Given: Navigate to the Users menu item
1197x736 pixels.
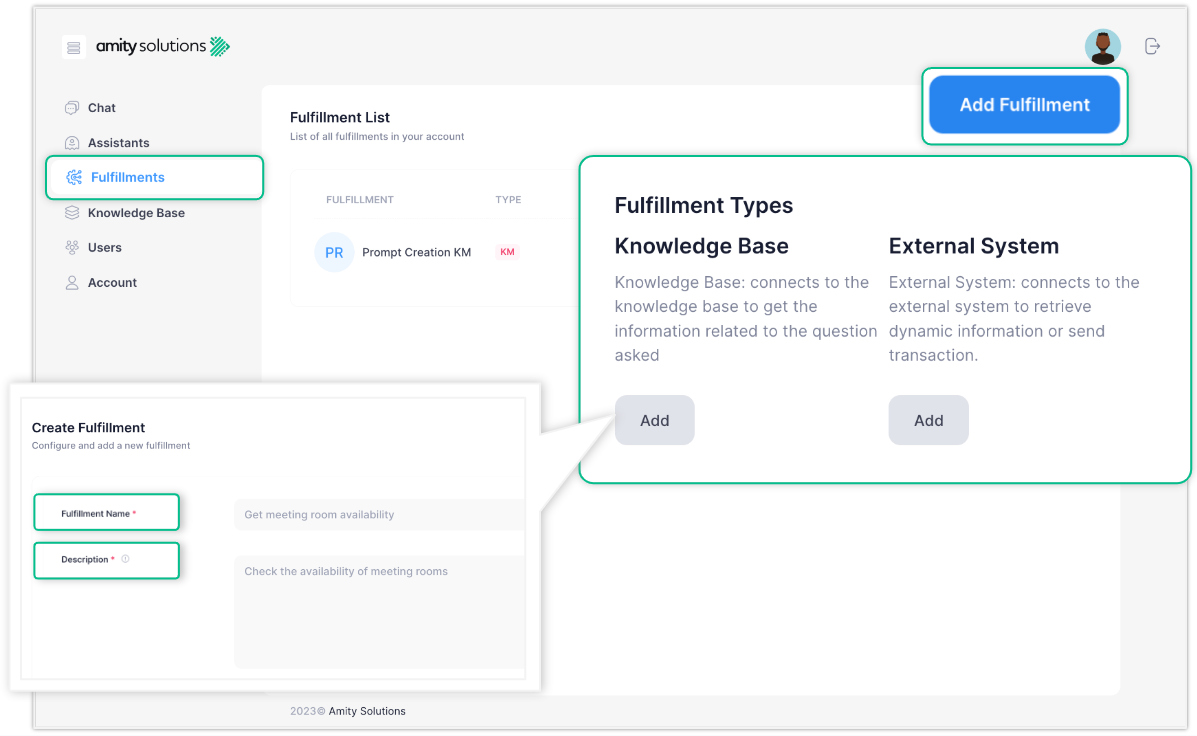Looking at the screenshot, I should pos(105,248).
